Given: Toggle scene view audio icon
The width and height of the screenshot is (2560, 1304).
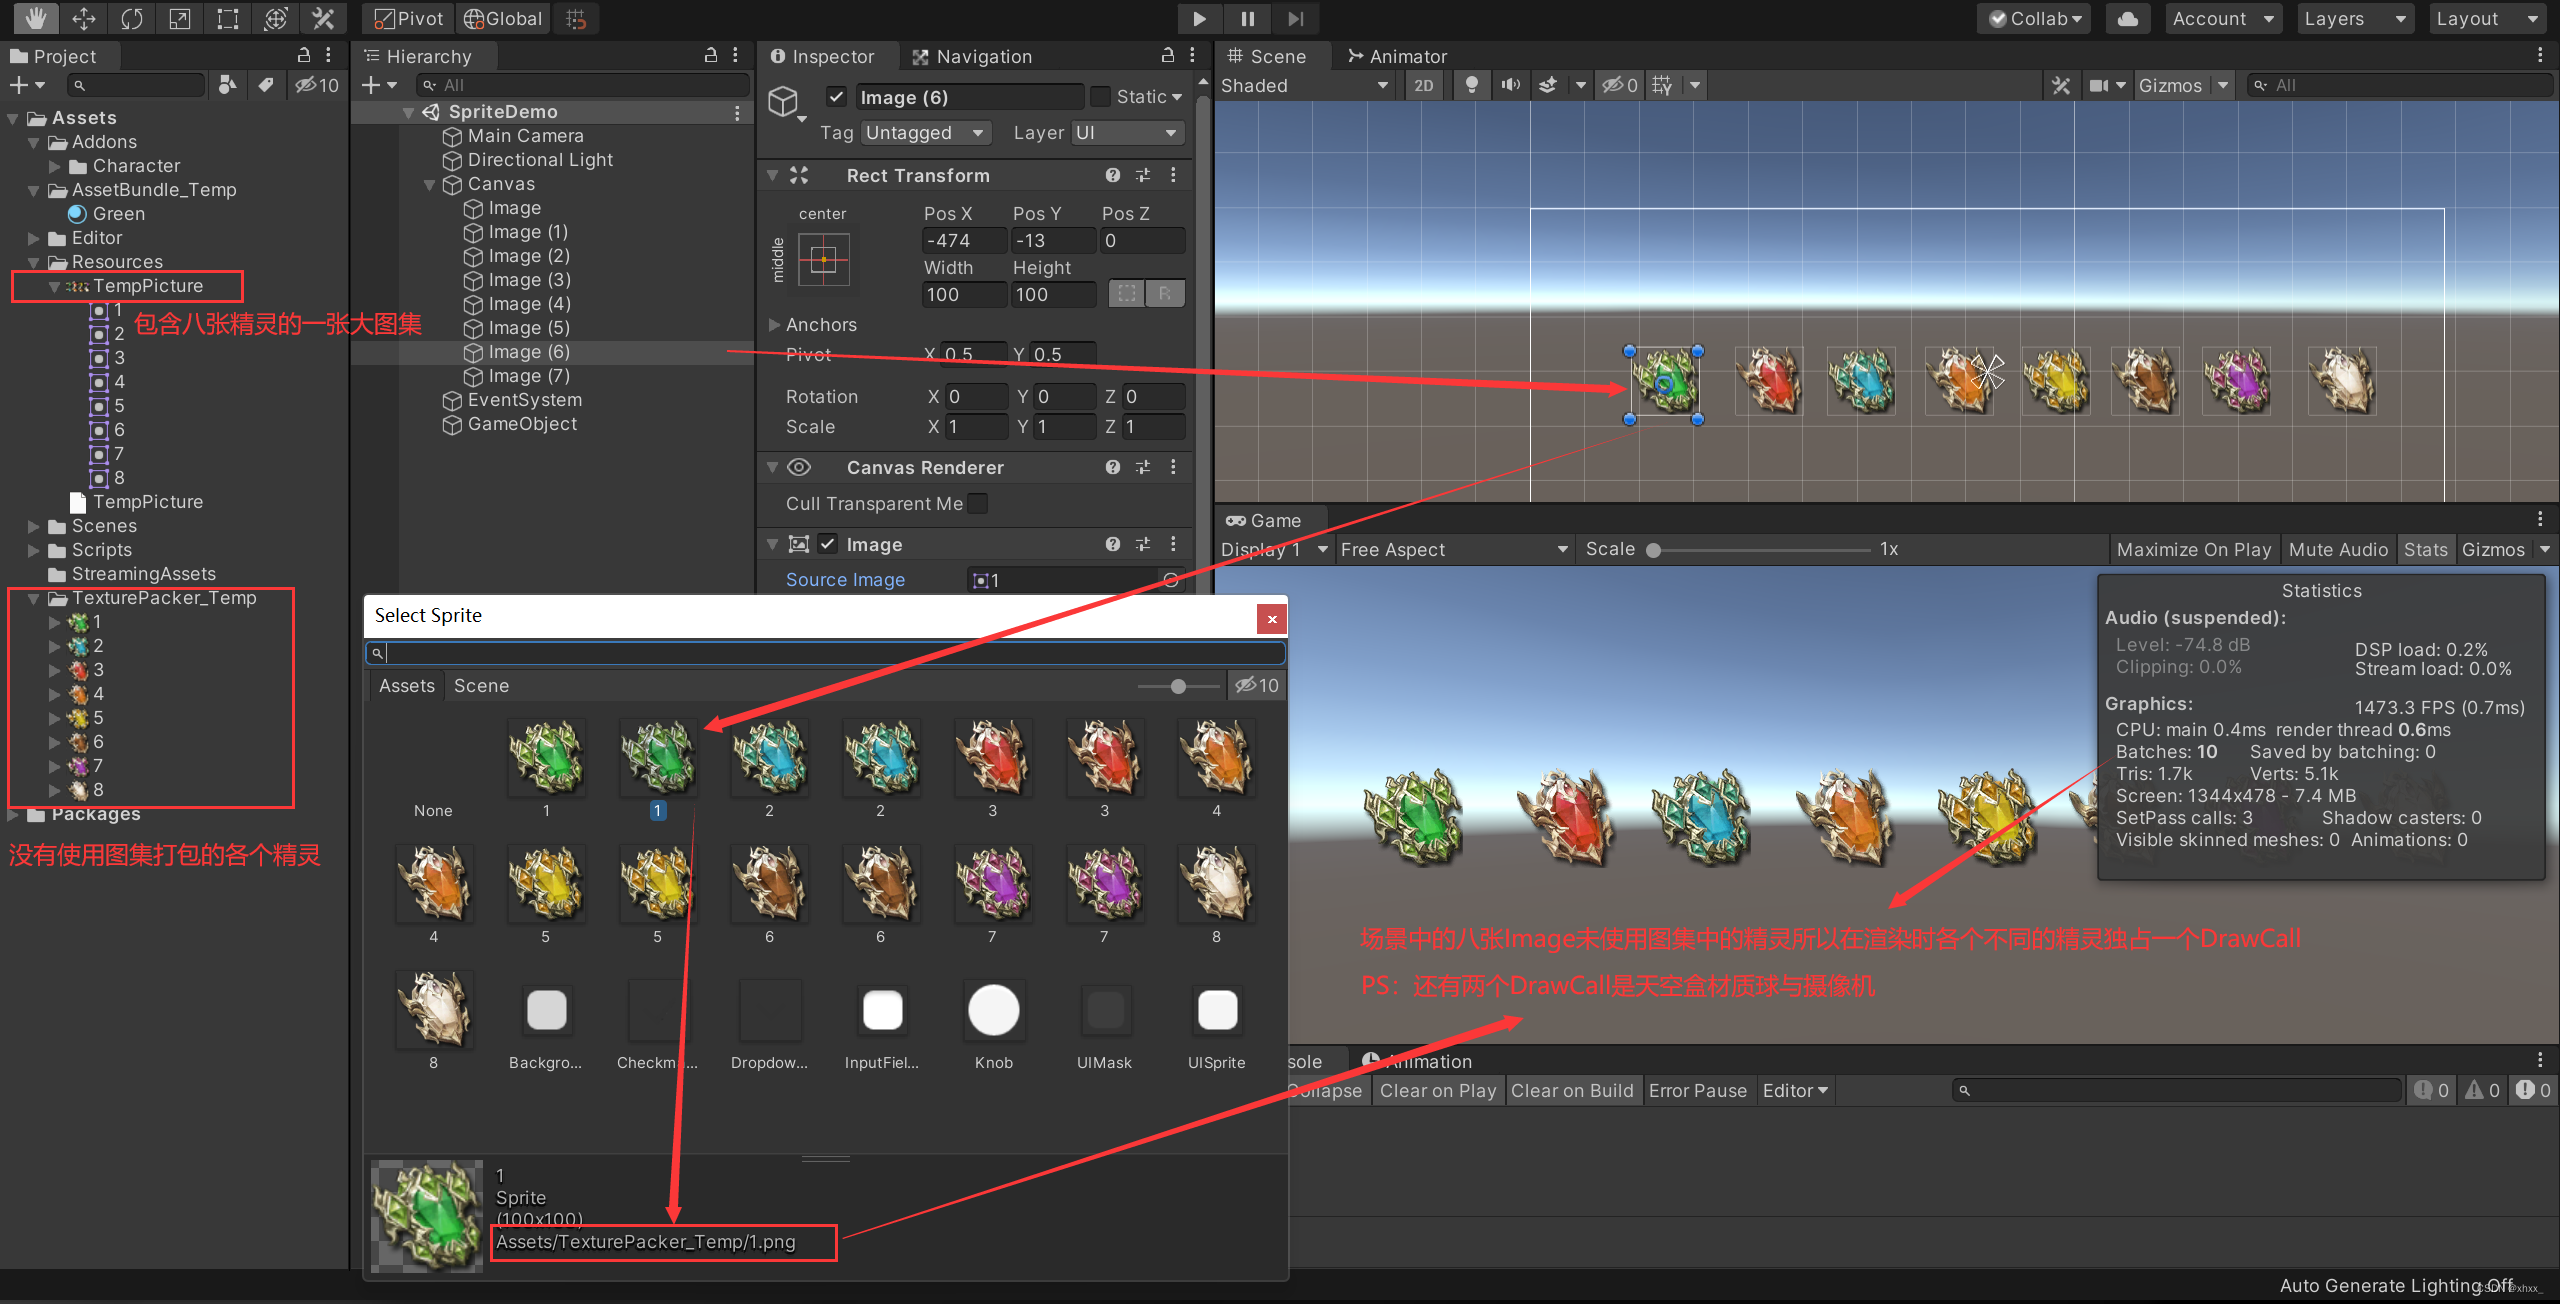Looking at the screenshot, I should (1510, 84).
